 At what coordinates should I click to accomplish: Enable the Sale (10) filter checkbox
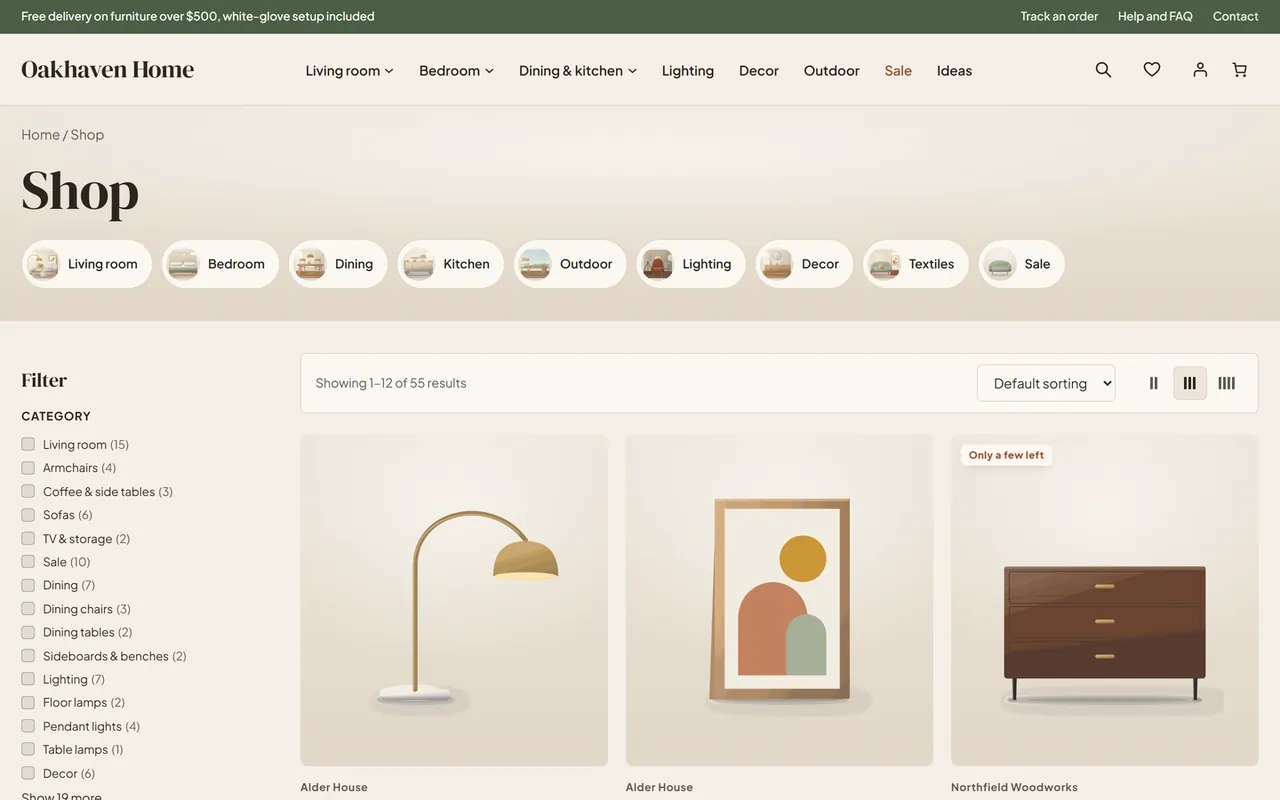[x=28, y=562]
